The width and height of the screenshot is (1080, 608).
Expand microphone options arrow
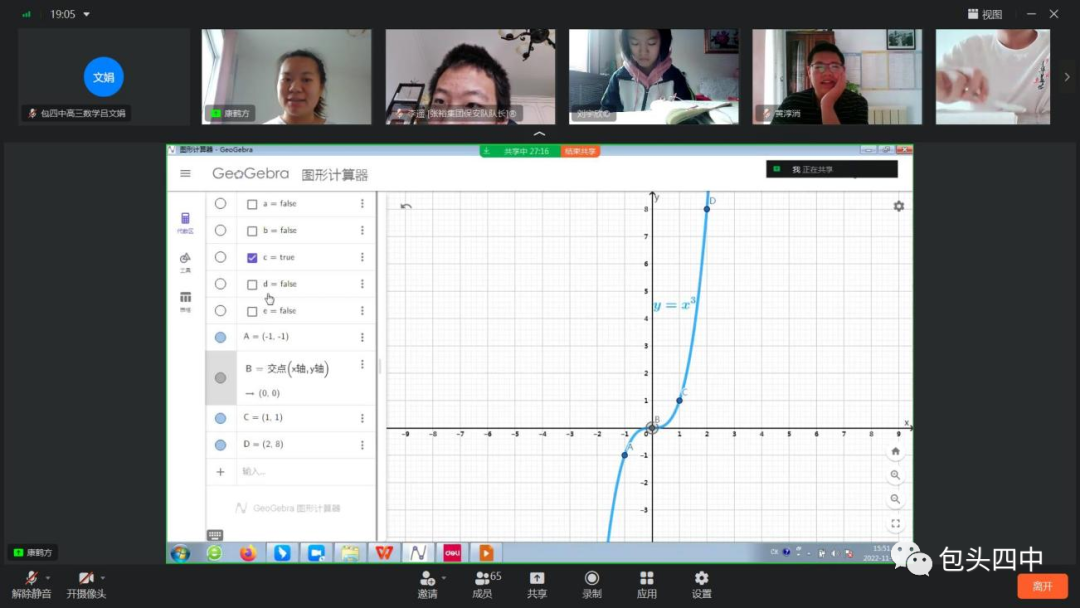tap(48, 578)
